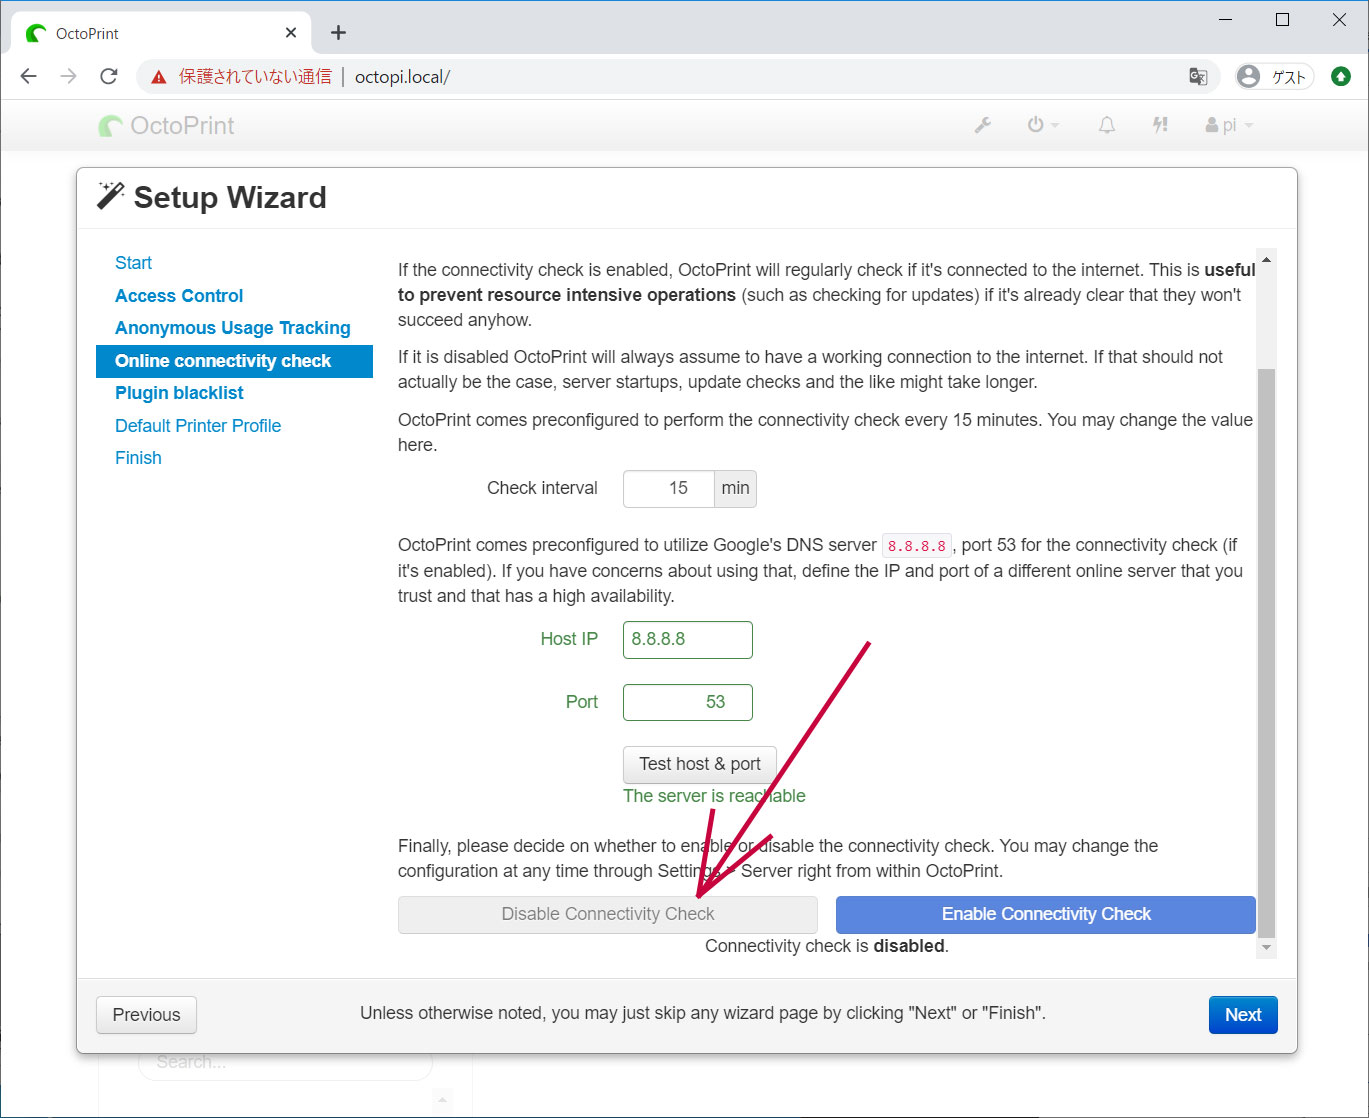Click the Check interval input field
The image size is (1369, 1118).
coord(669,489)
